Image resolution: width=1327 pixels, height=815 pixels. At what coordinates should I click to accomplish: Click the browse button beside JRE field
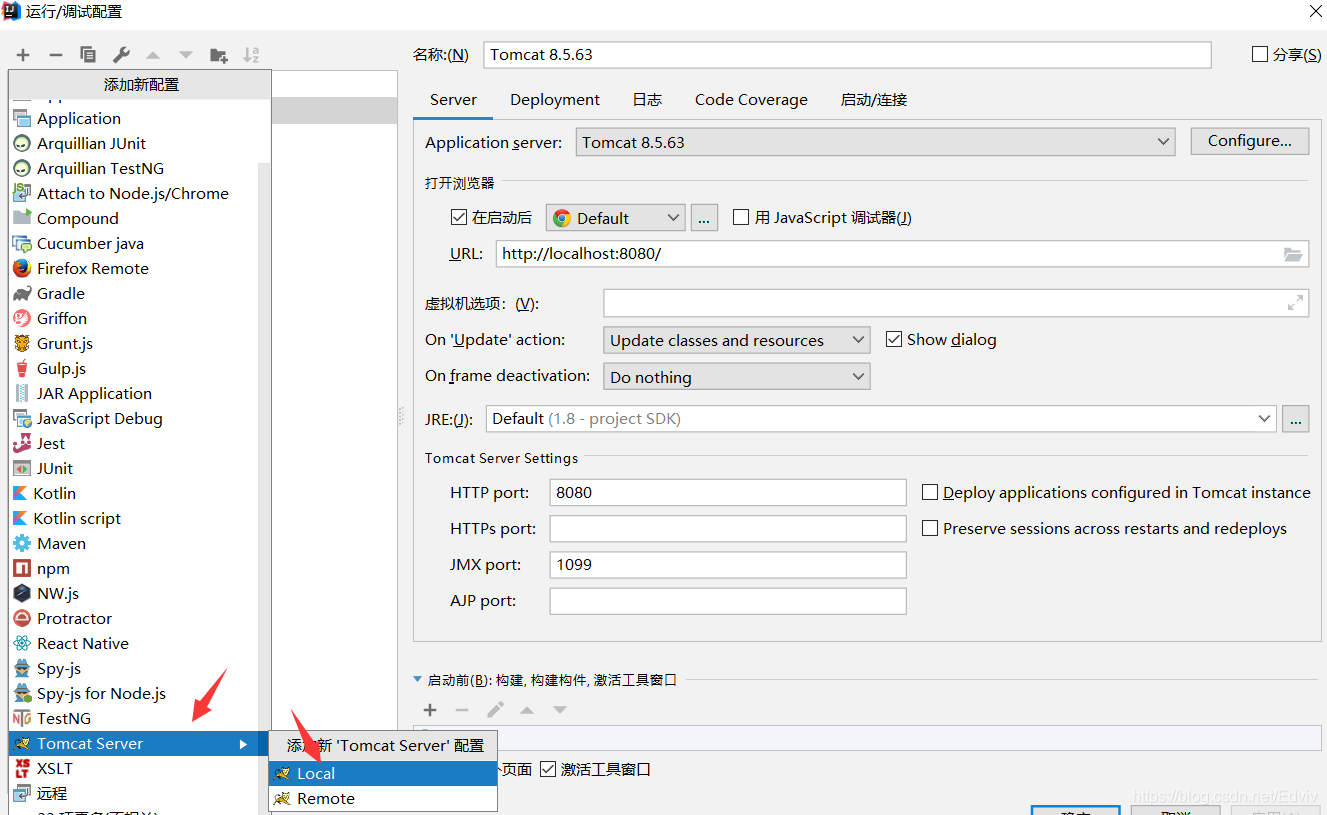1296,419
